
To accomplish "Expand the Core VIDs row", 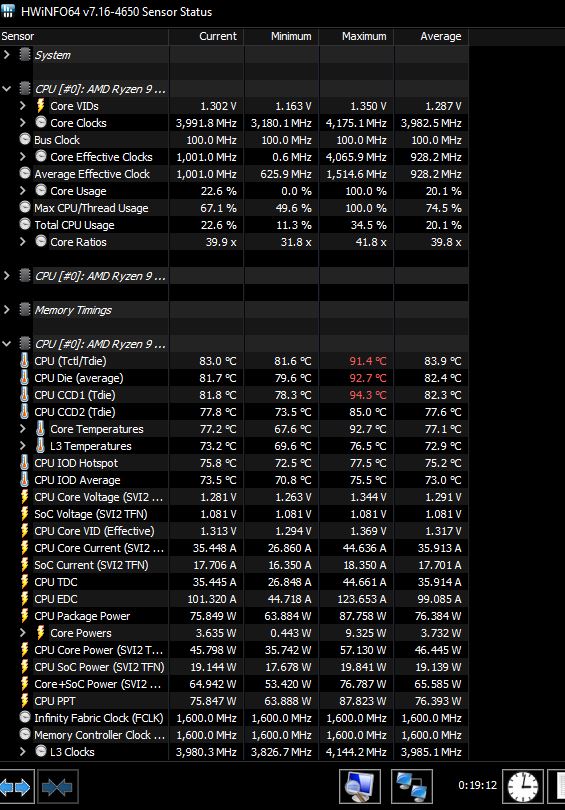I will [x=22, y=105].
